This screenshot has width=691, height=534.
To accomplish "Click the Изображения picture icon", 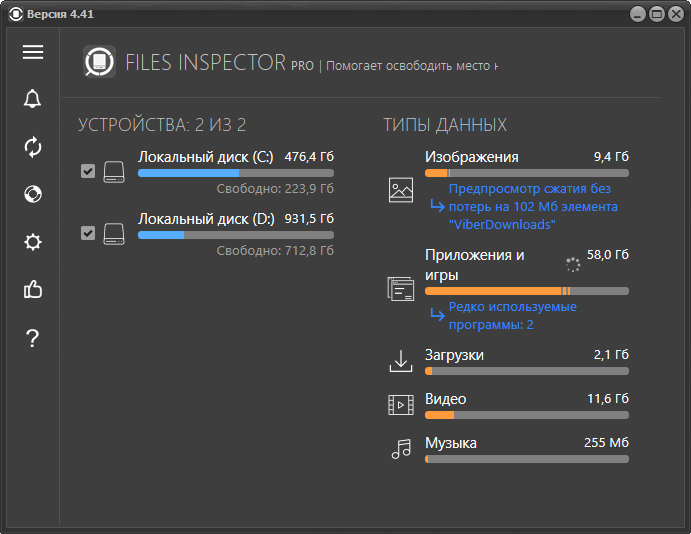I will 401,190.
